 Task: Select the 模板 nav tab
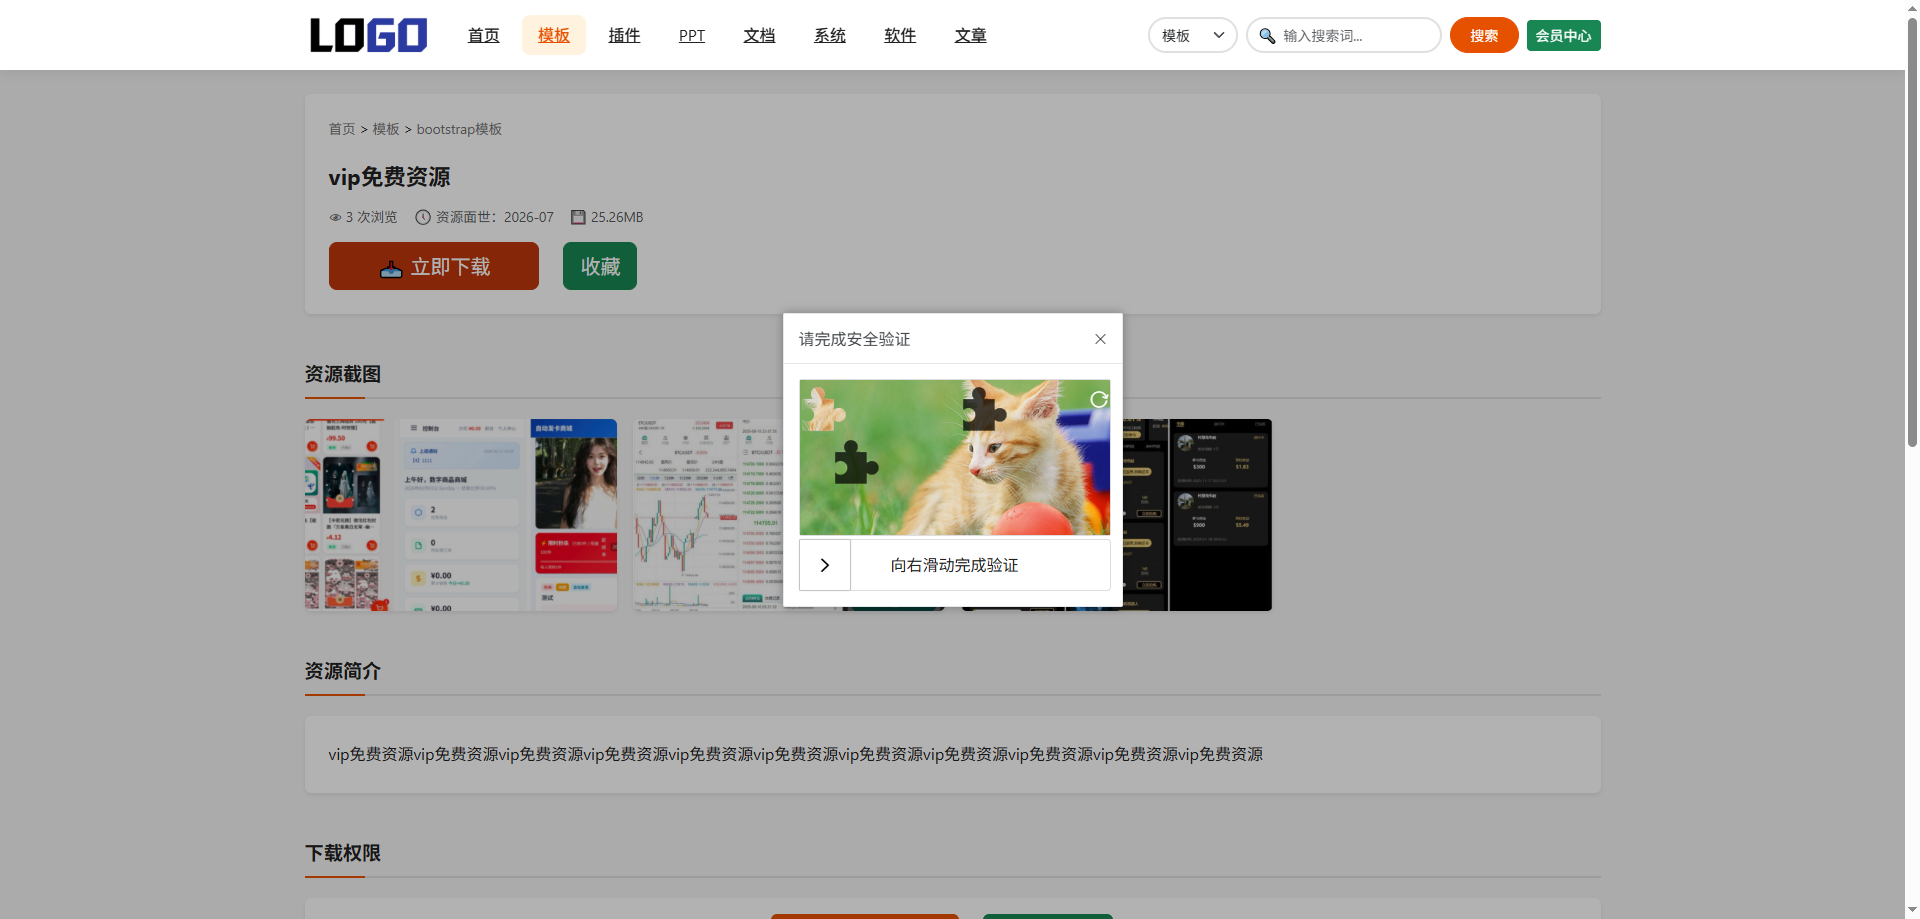click(x=554, y=35)
